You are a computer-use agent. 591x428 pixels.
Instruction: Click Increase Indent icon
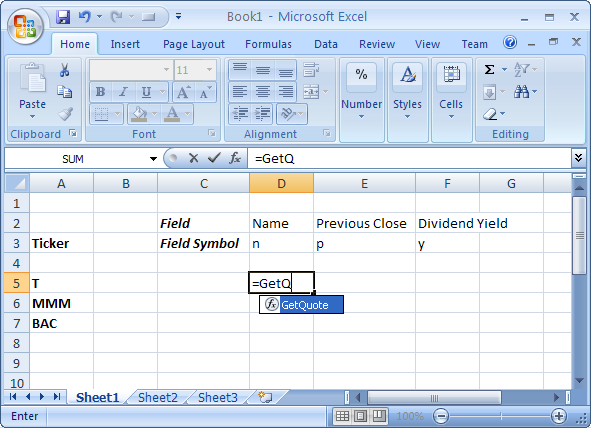[x=262, y=113]
